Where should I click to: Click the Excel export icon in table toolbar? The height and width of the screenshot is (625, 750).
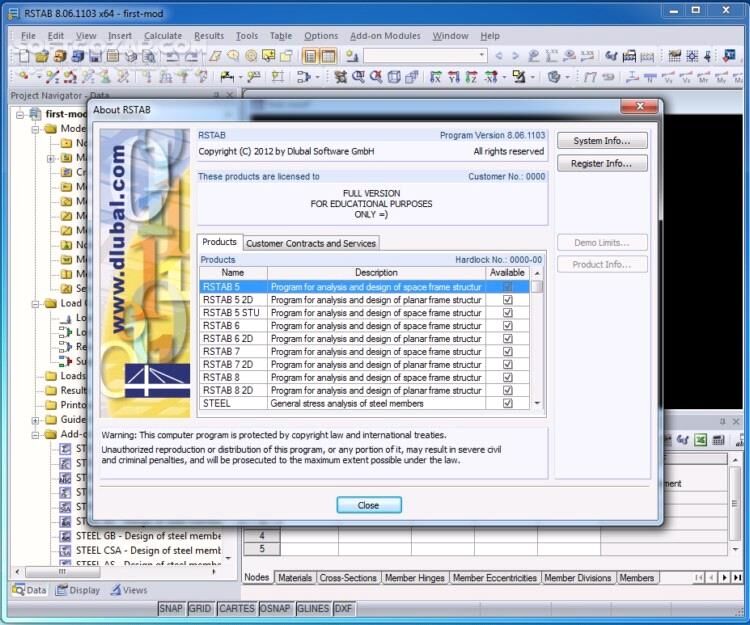pyautogui.click(x=702, y=440)
